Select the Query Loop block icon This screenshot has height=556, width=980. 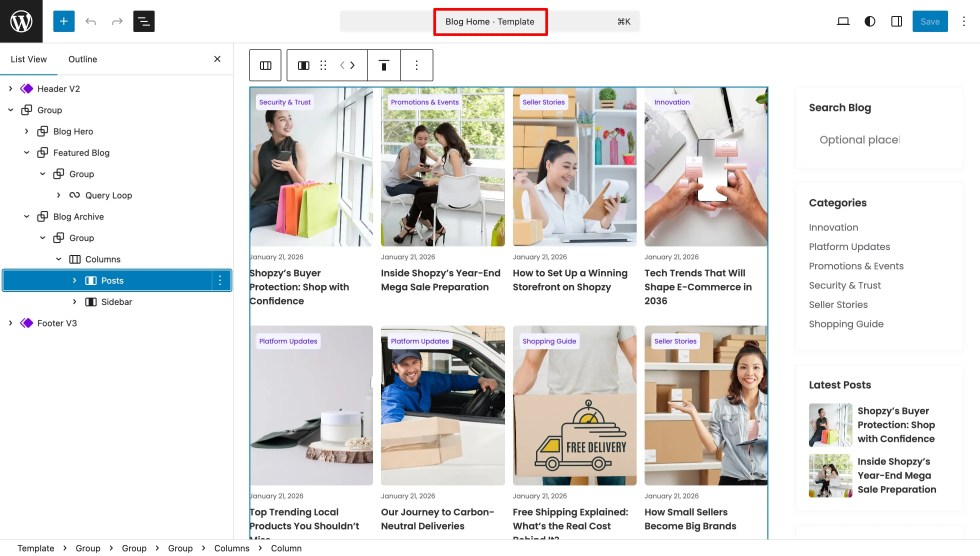pyautogui.click(x=74, y=195)
